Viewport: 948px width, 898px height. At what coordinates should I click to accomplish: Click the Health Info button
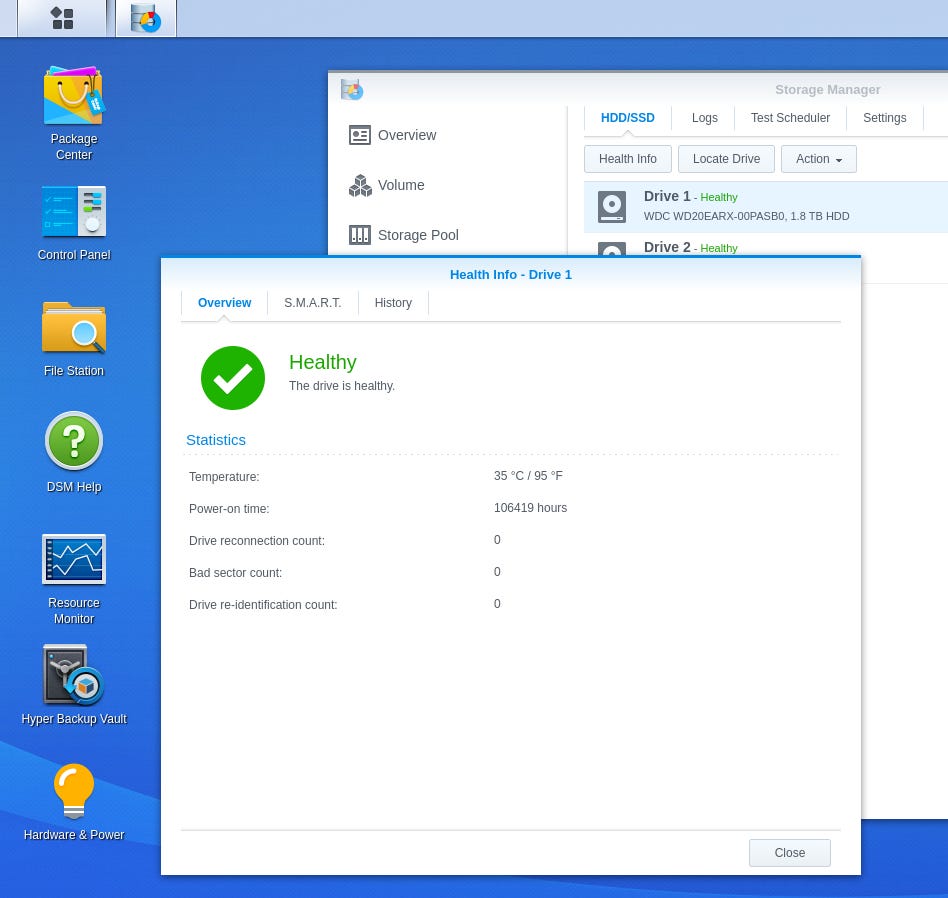click(628, 159)
